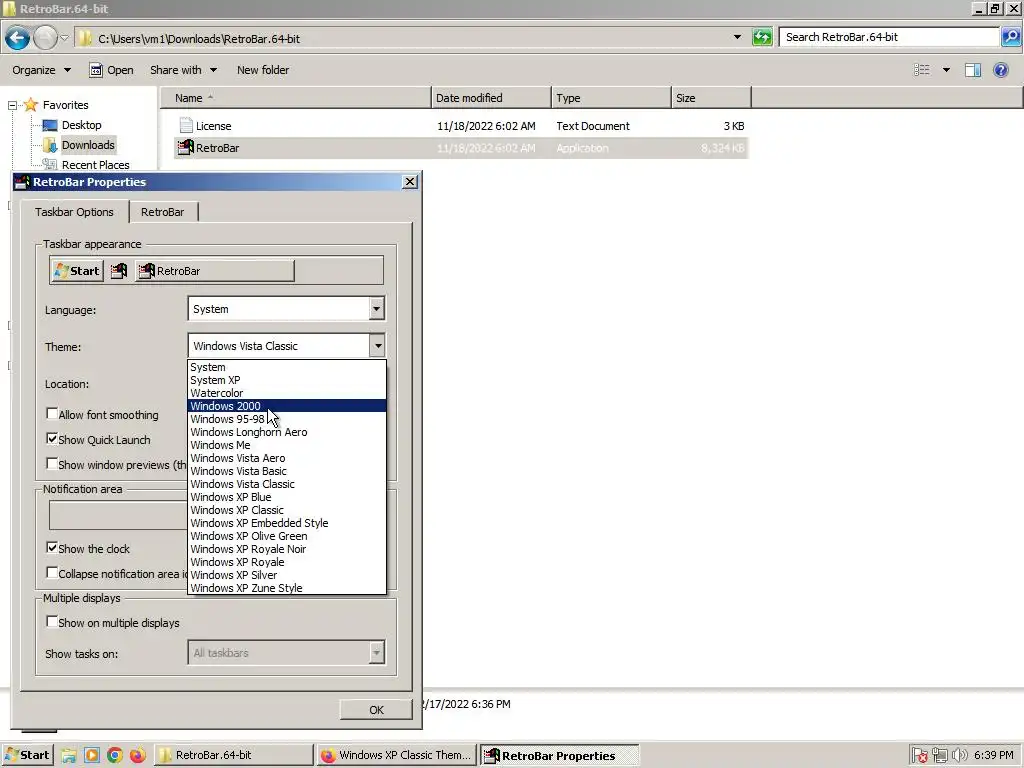
Task: Select the RetroBar application icon
Action: 186,148
